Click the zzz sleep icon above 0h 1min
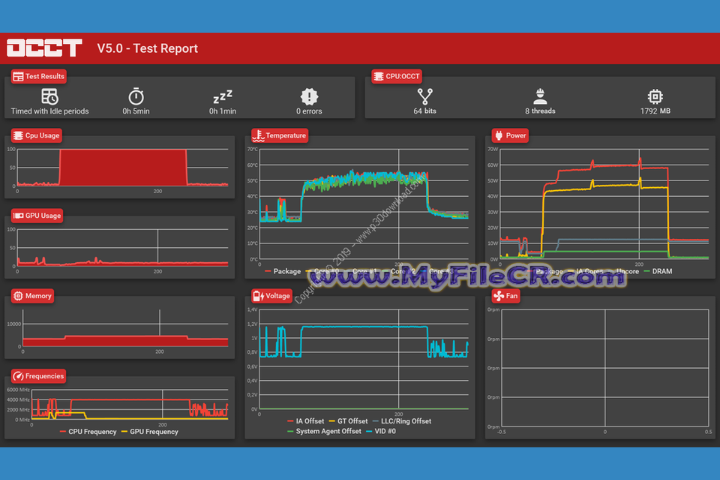The image size is (720, 480). coord(223,97)
